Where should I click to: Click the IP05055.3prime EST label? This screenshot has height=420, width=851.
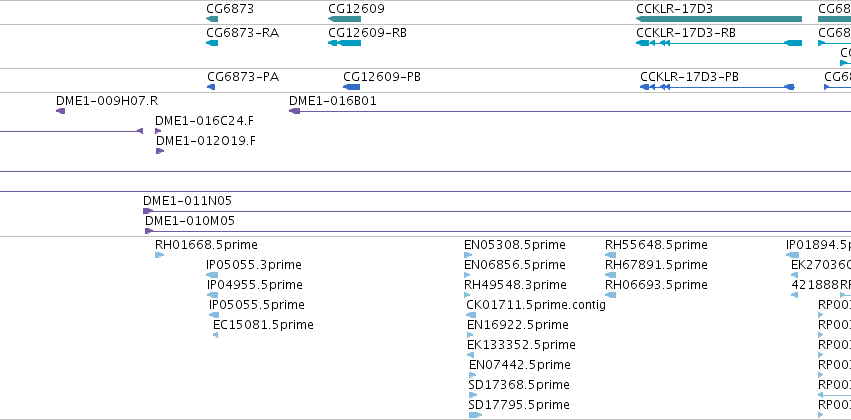click(x=253, y=265)
